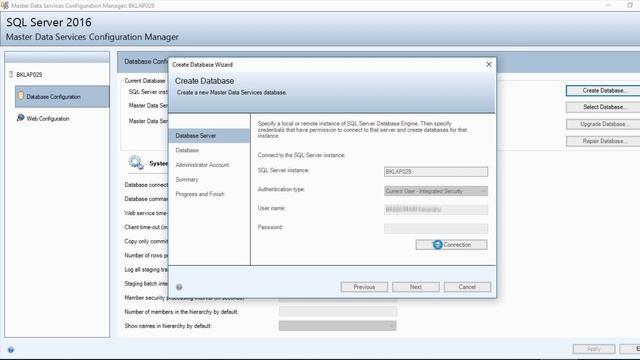Image resolution: width=640 pixels, height=360 pixels.
Task: Click Repair Database button
Action: [603, 141]
